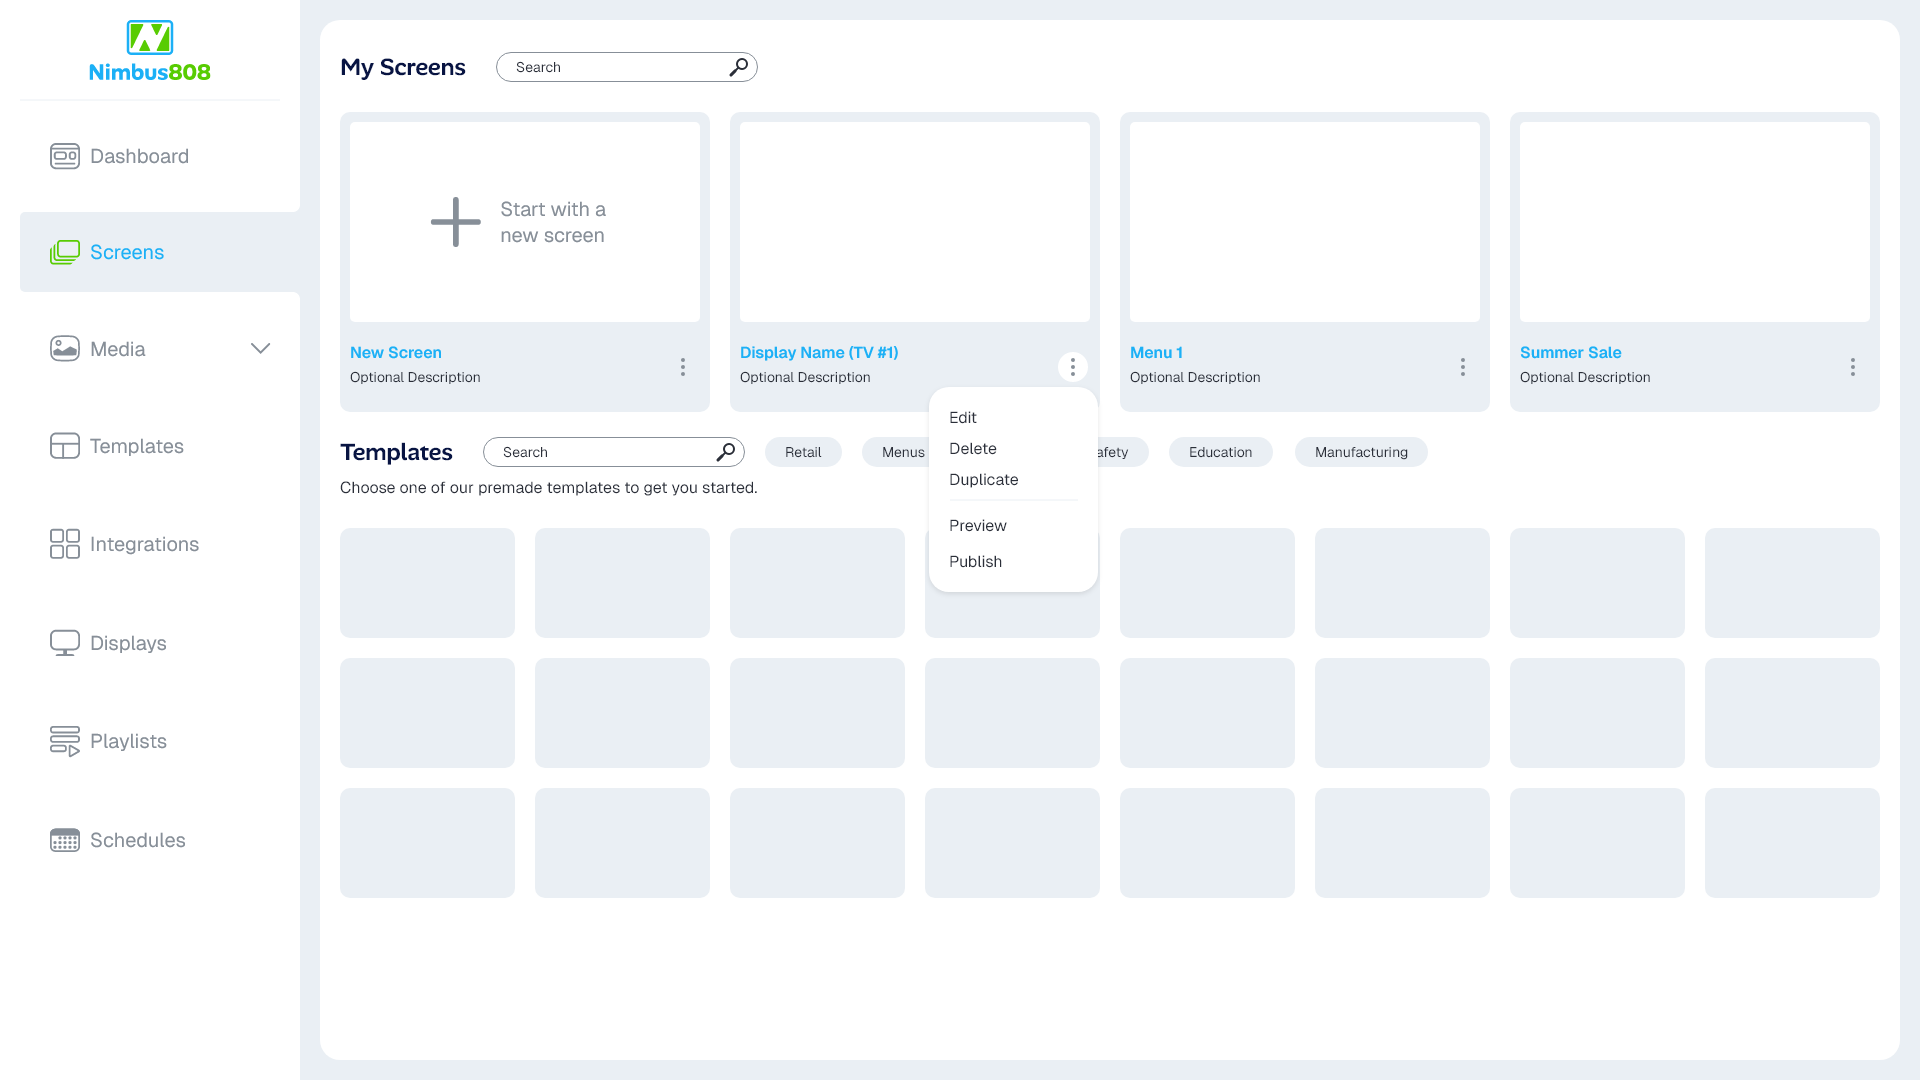Viewport: 1920px width, 1080px height.
Task: Select Duplicate from the context menu
Action: point(983,480)
